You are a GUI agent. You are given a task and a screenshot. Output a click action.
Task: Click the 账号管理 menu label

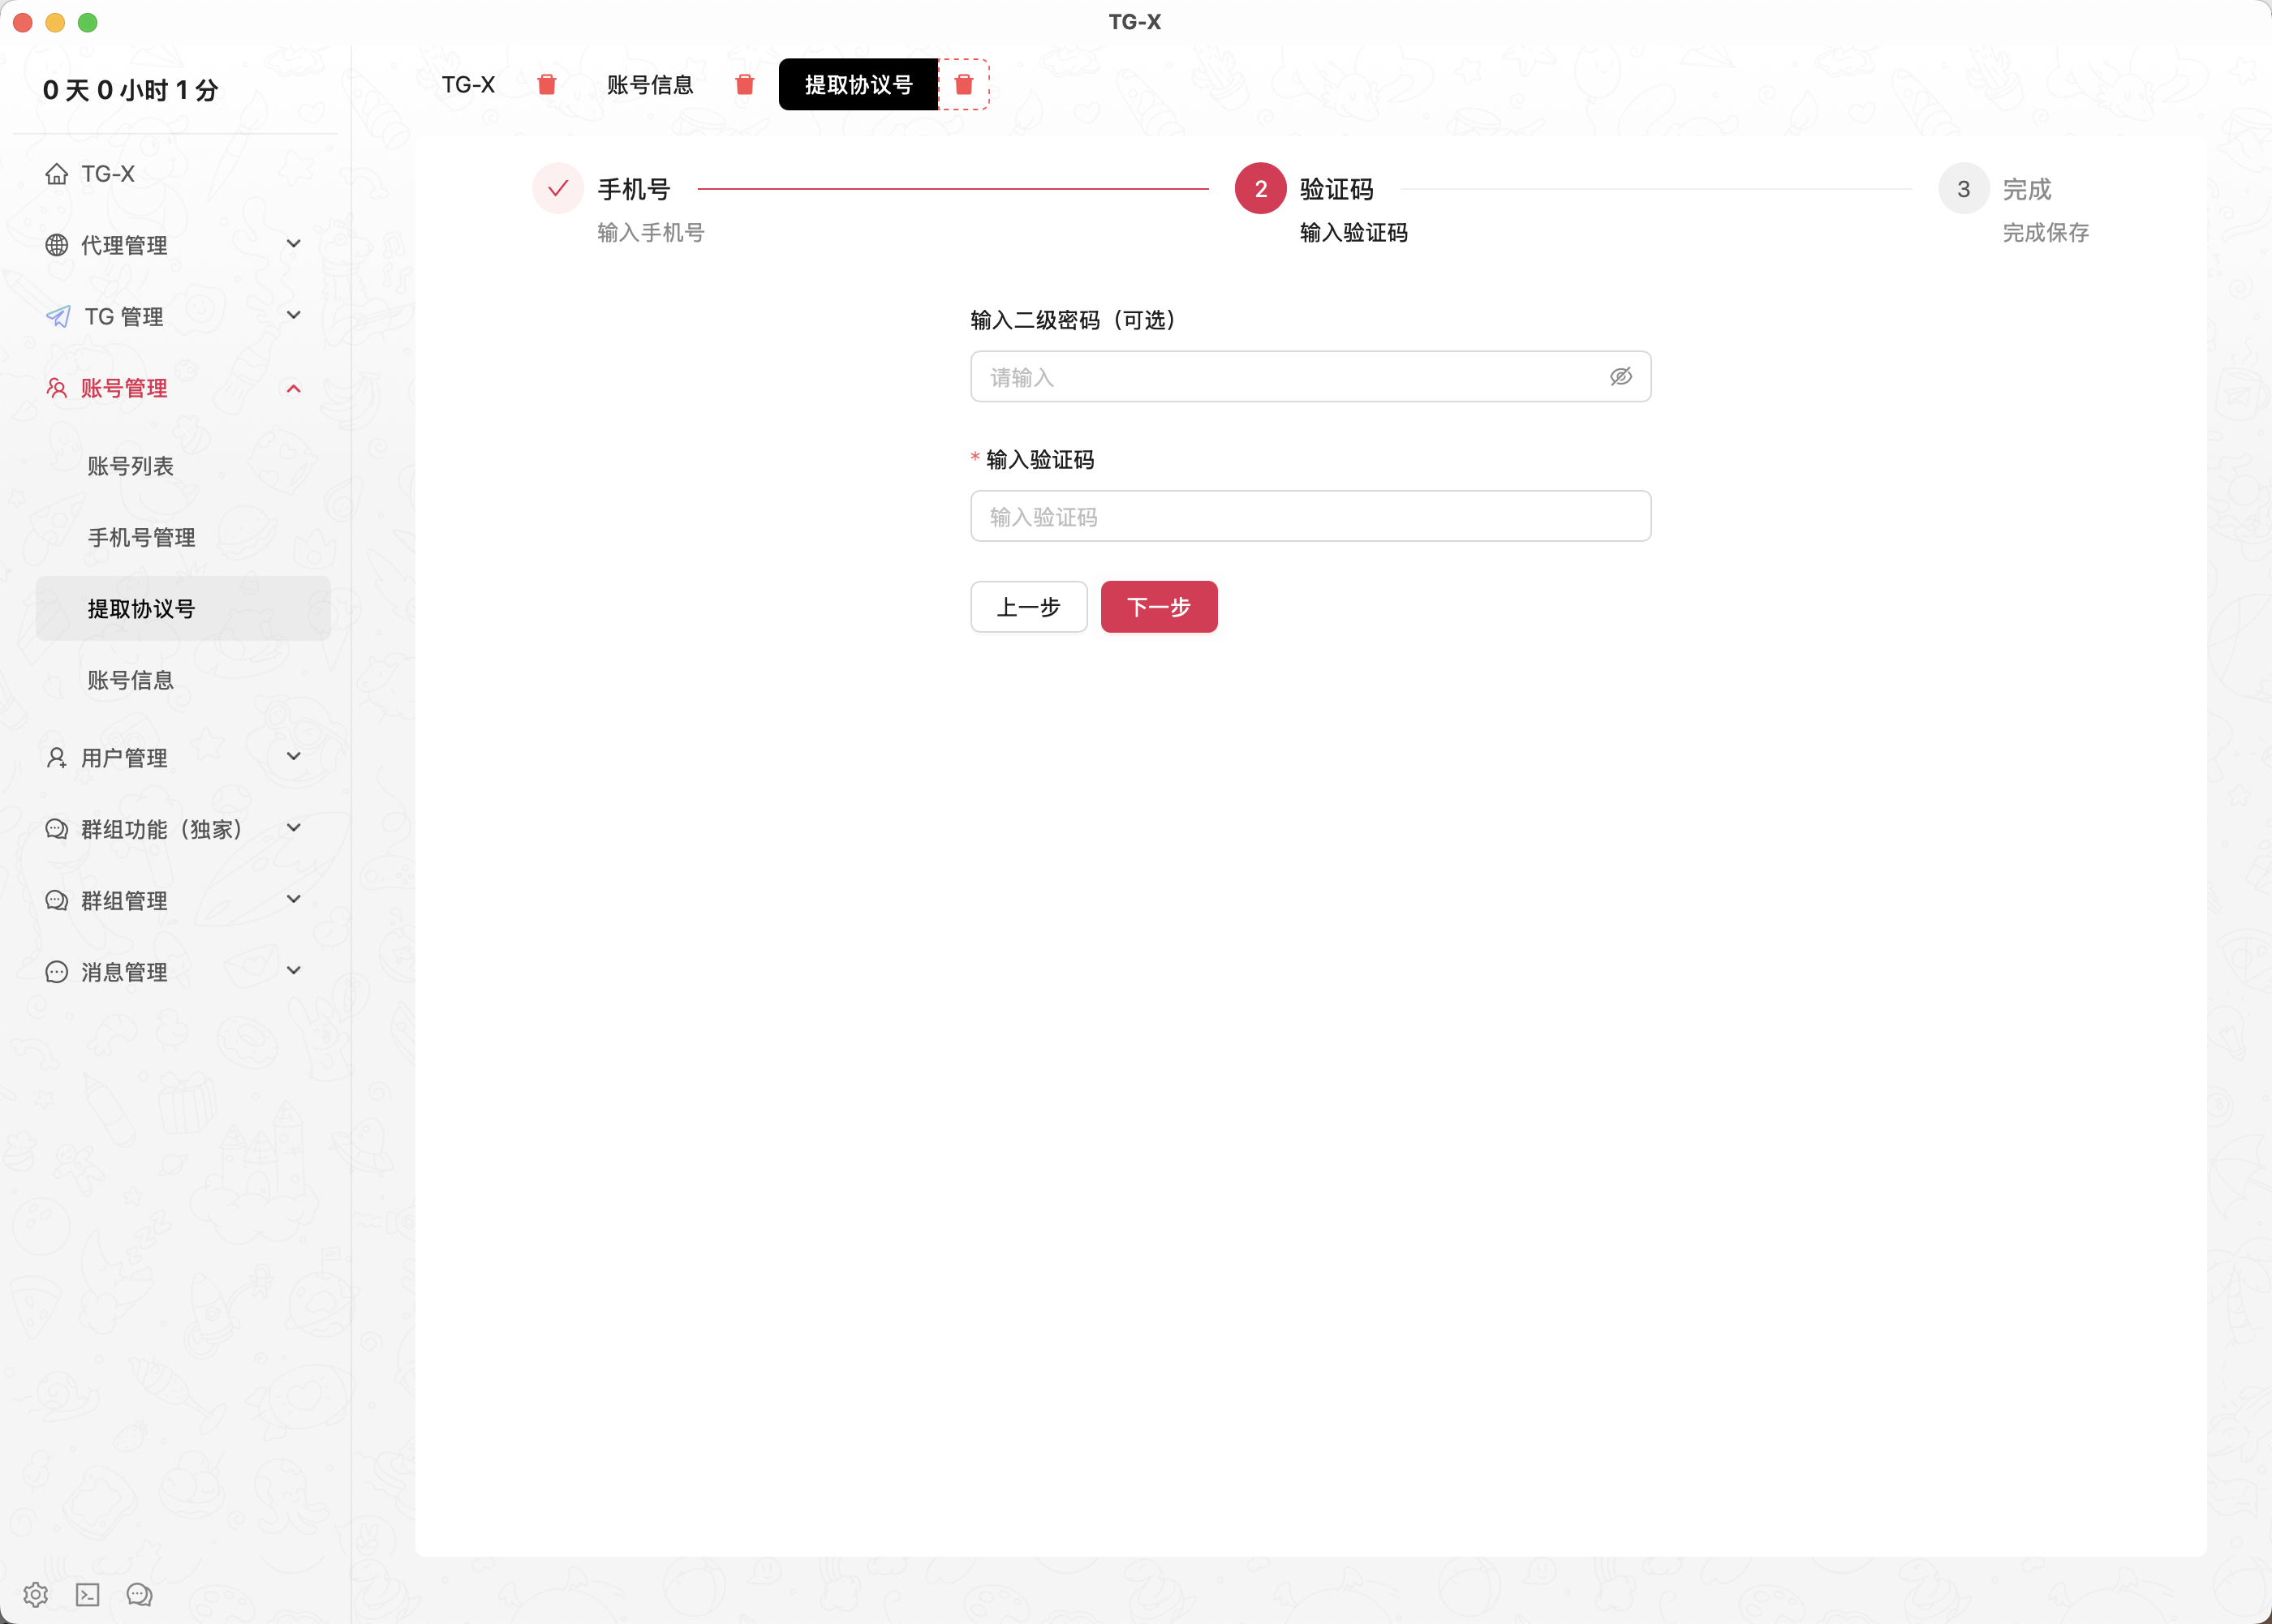coord(124,388)
